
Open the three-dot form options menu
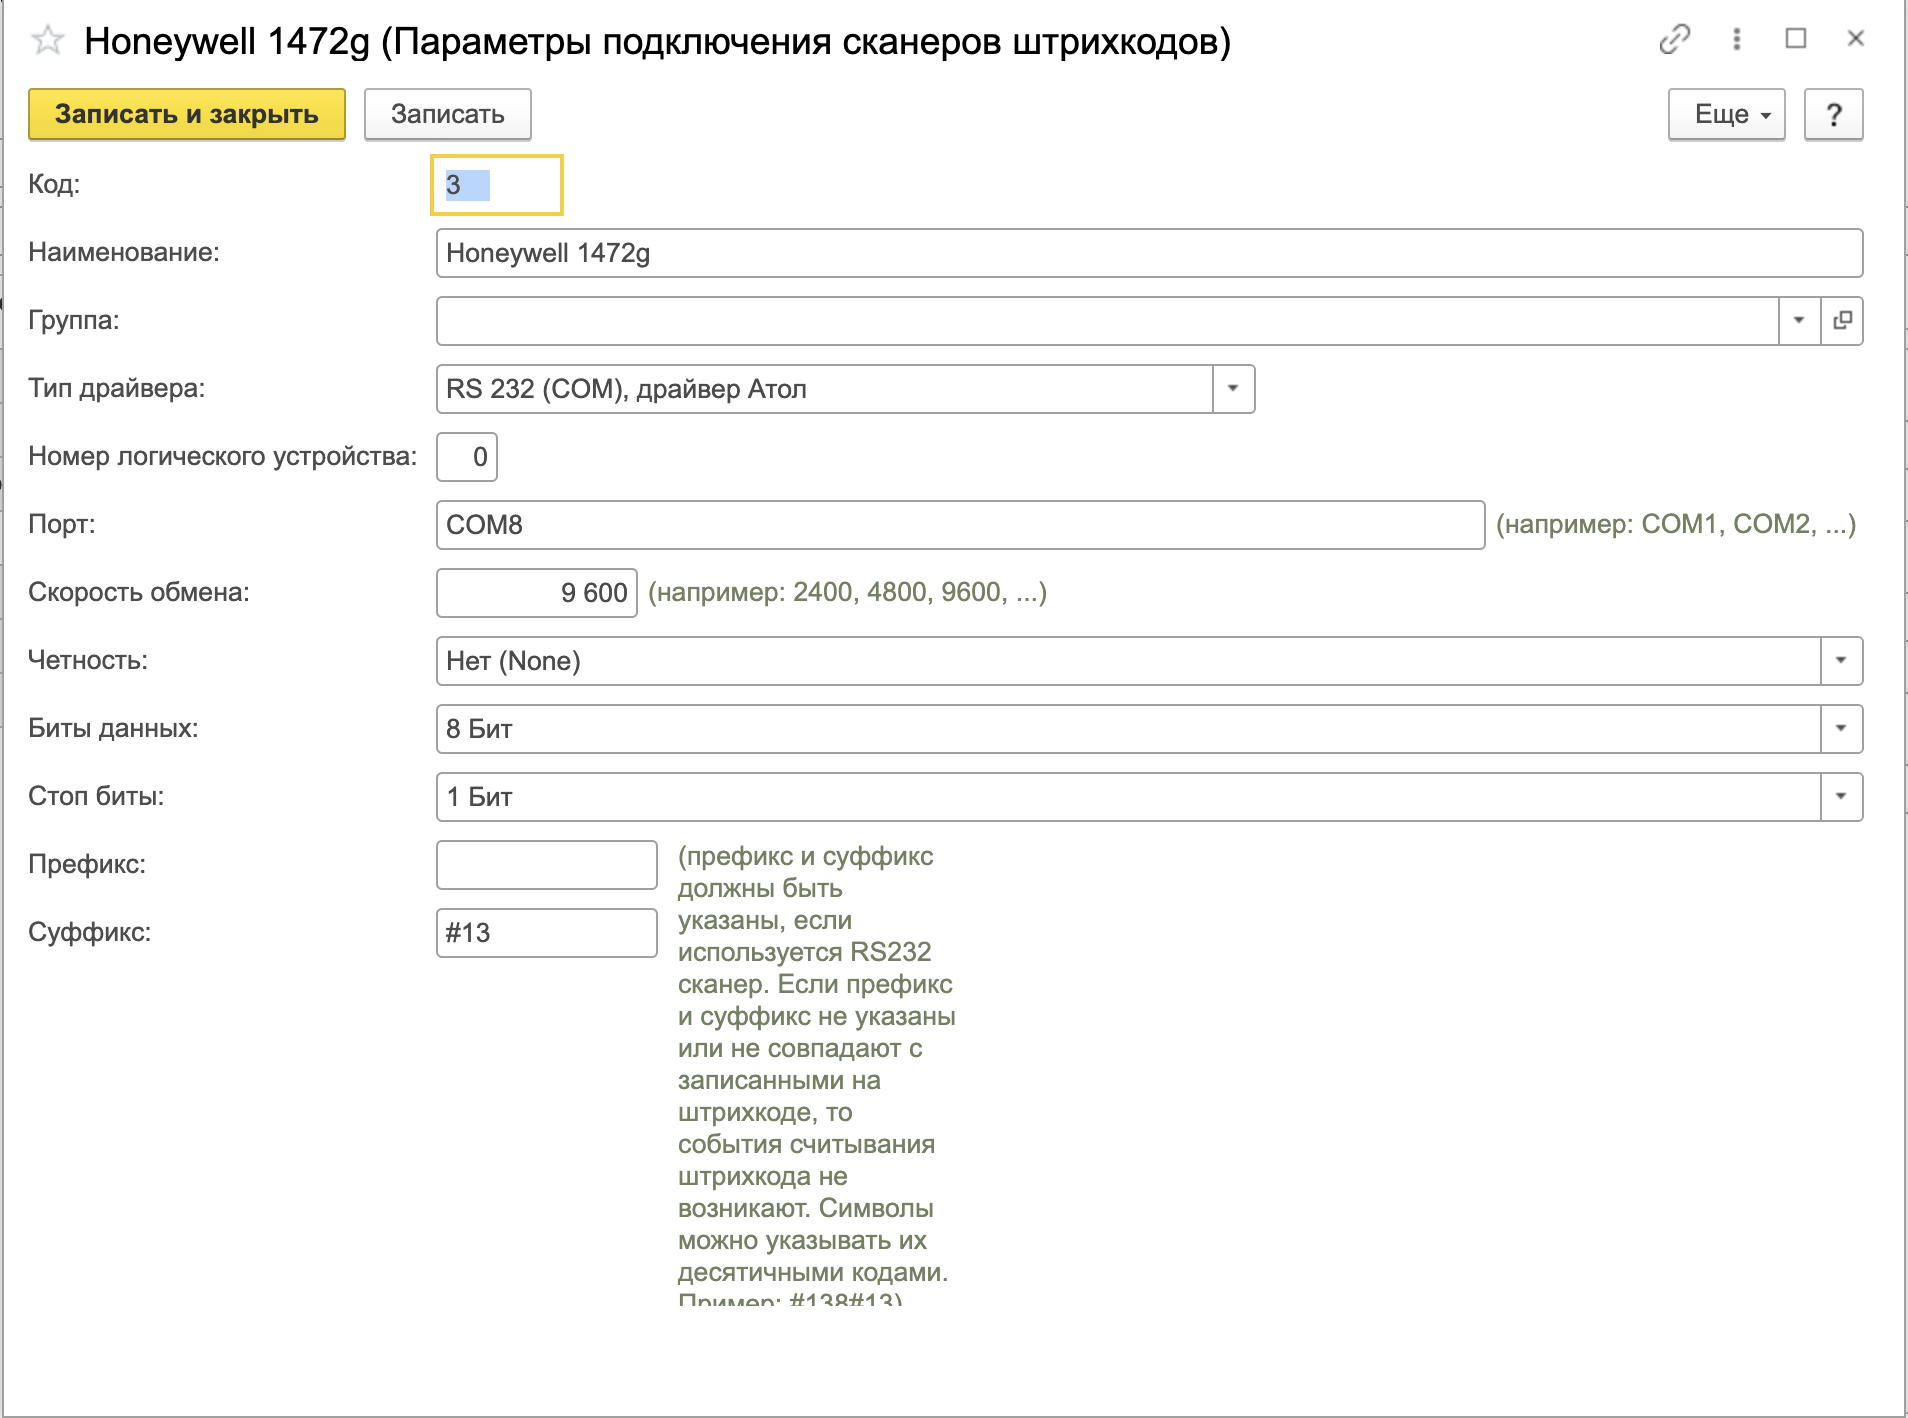coord(1737,39)
